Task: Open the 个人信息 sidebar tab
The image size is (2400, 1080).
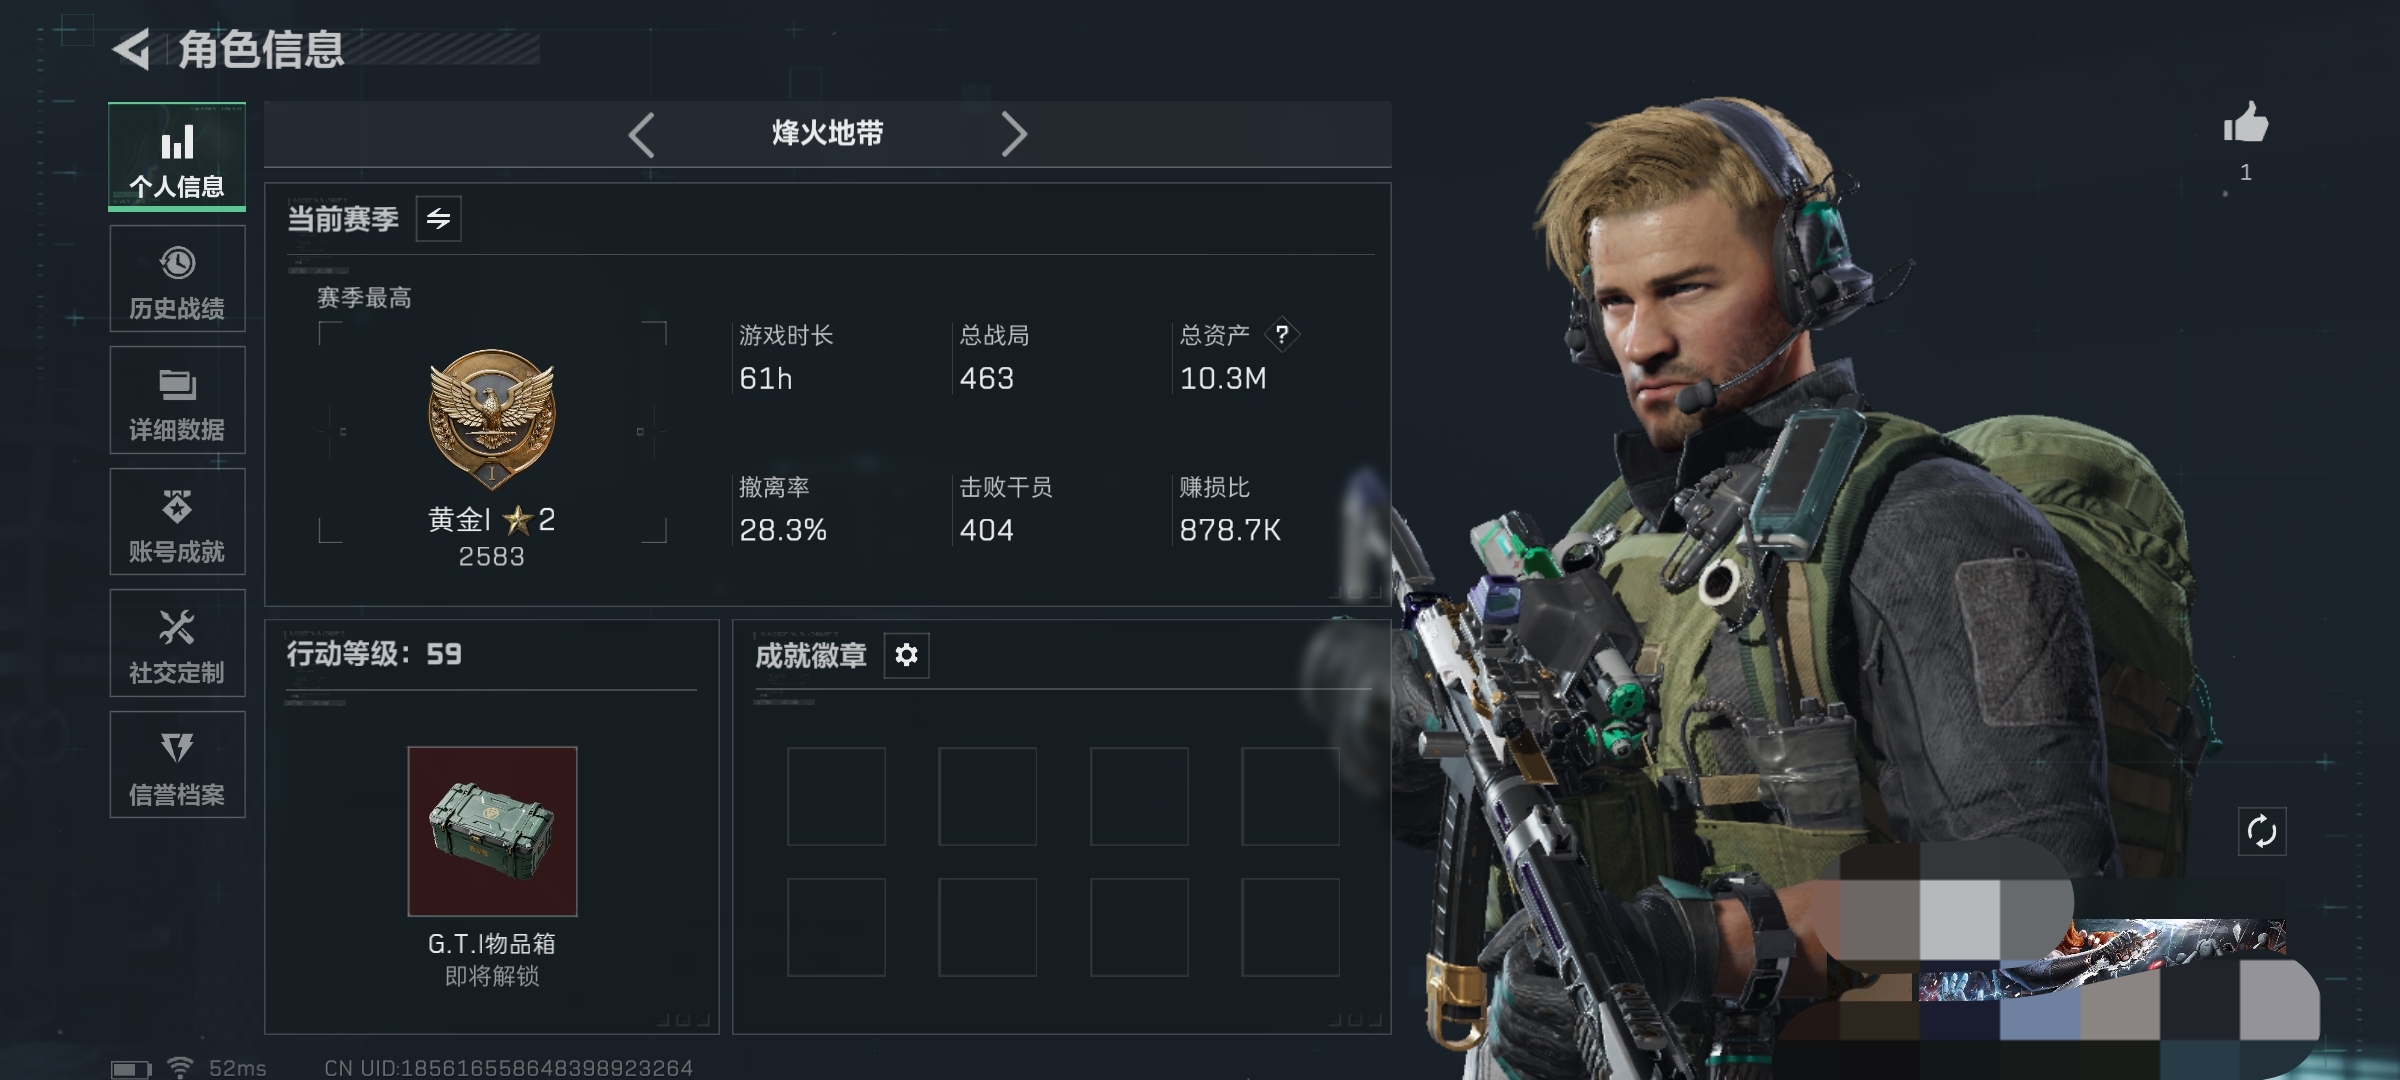Action: [x=177, y=157]
